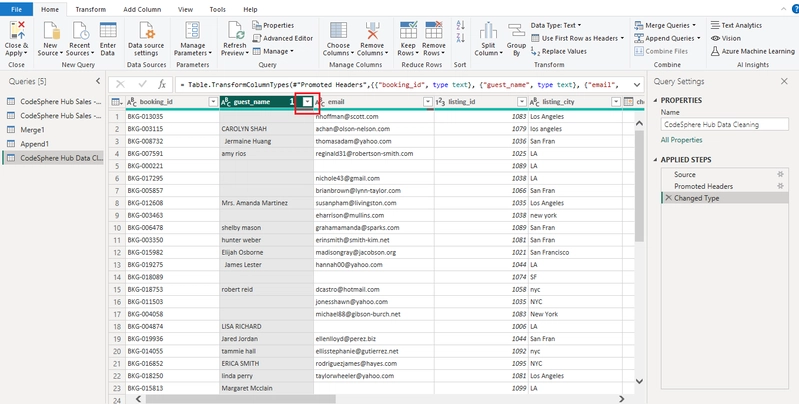Select the Merge1 query
Viewport: 799px width, 404px height.
click(x=33, y=130)
